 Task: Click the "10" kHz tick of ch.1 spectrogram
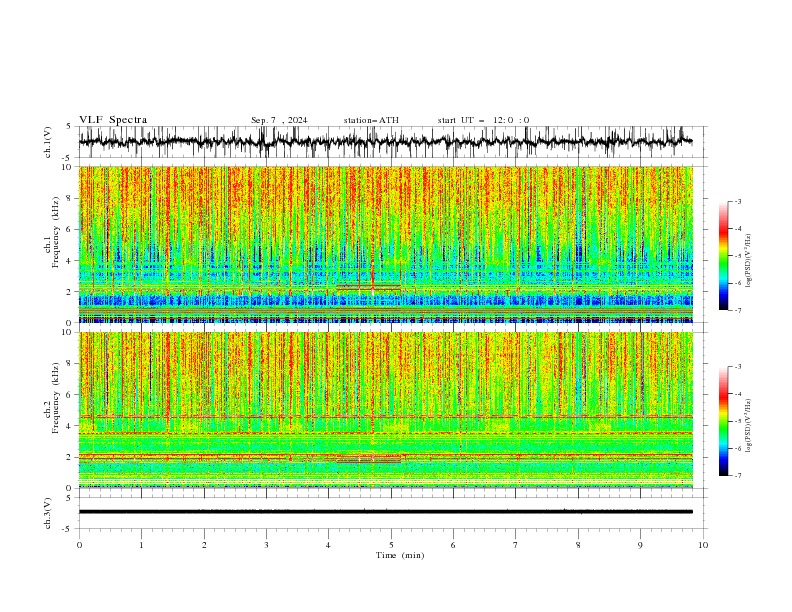click(68, 167)
